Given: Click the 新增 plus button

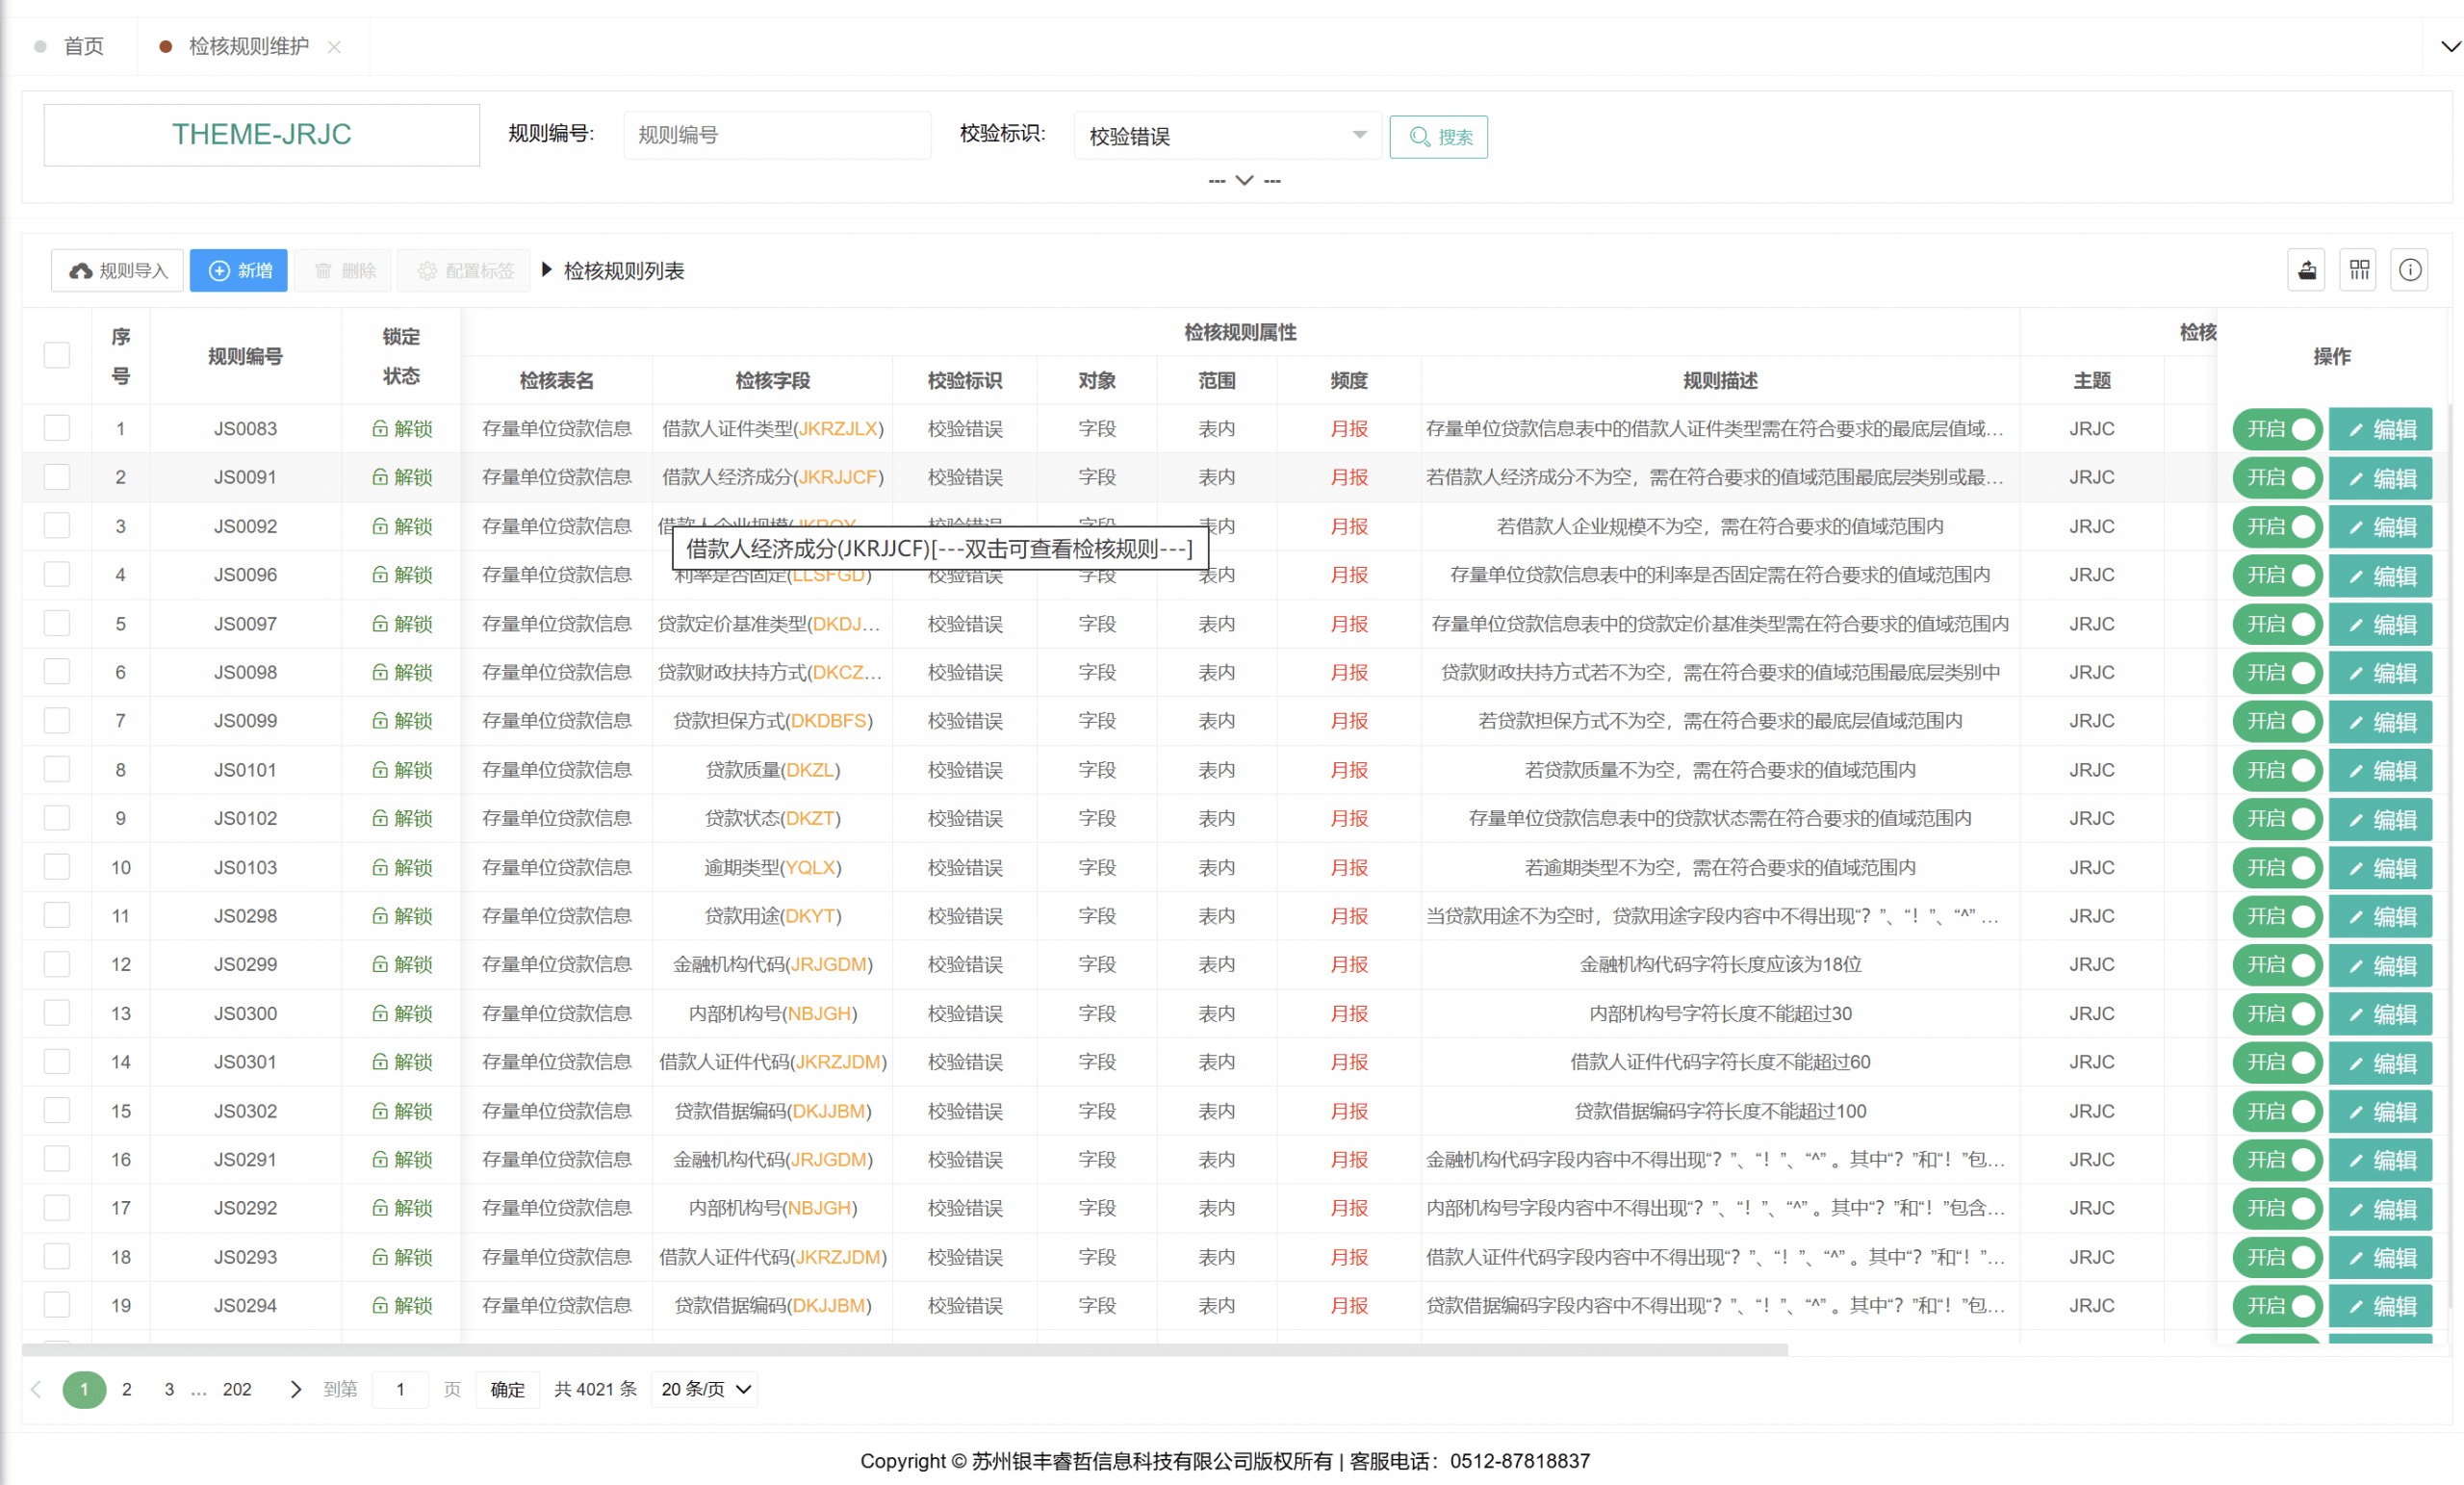Looking at the screenshot, I should tap(239, 271).
